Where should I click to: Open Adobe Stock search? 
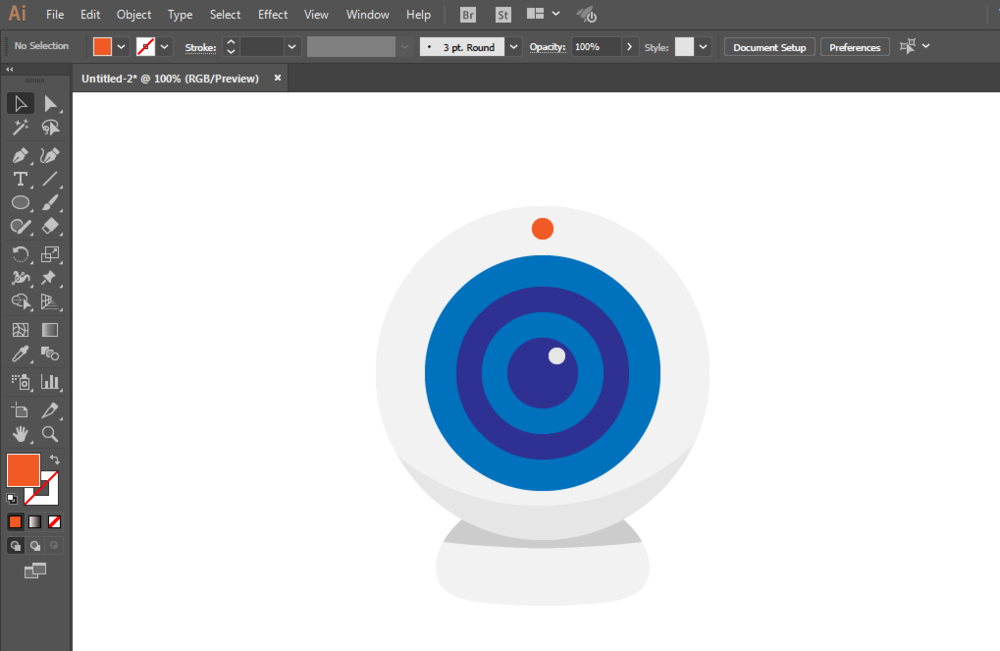503,15
